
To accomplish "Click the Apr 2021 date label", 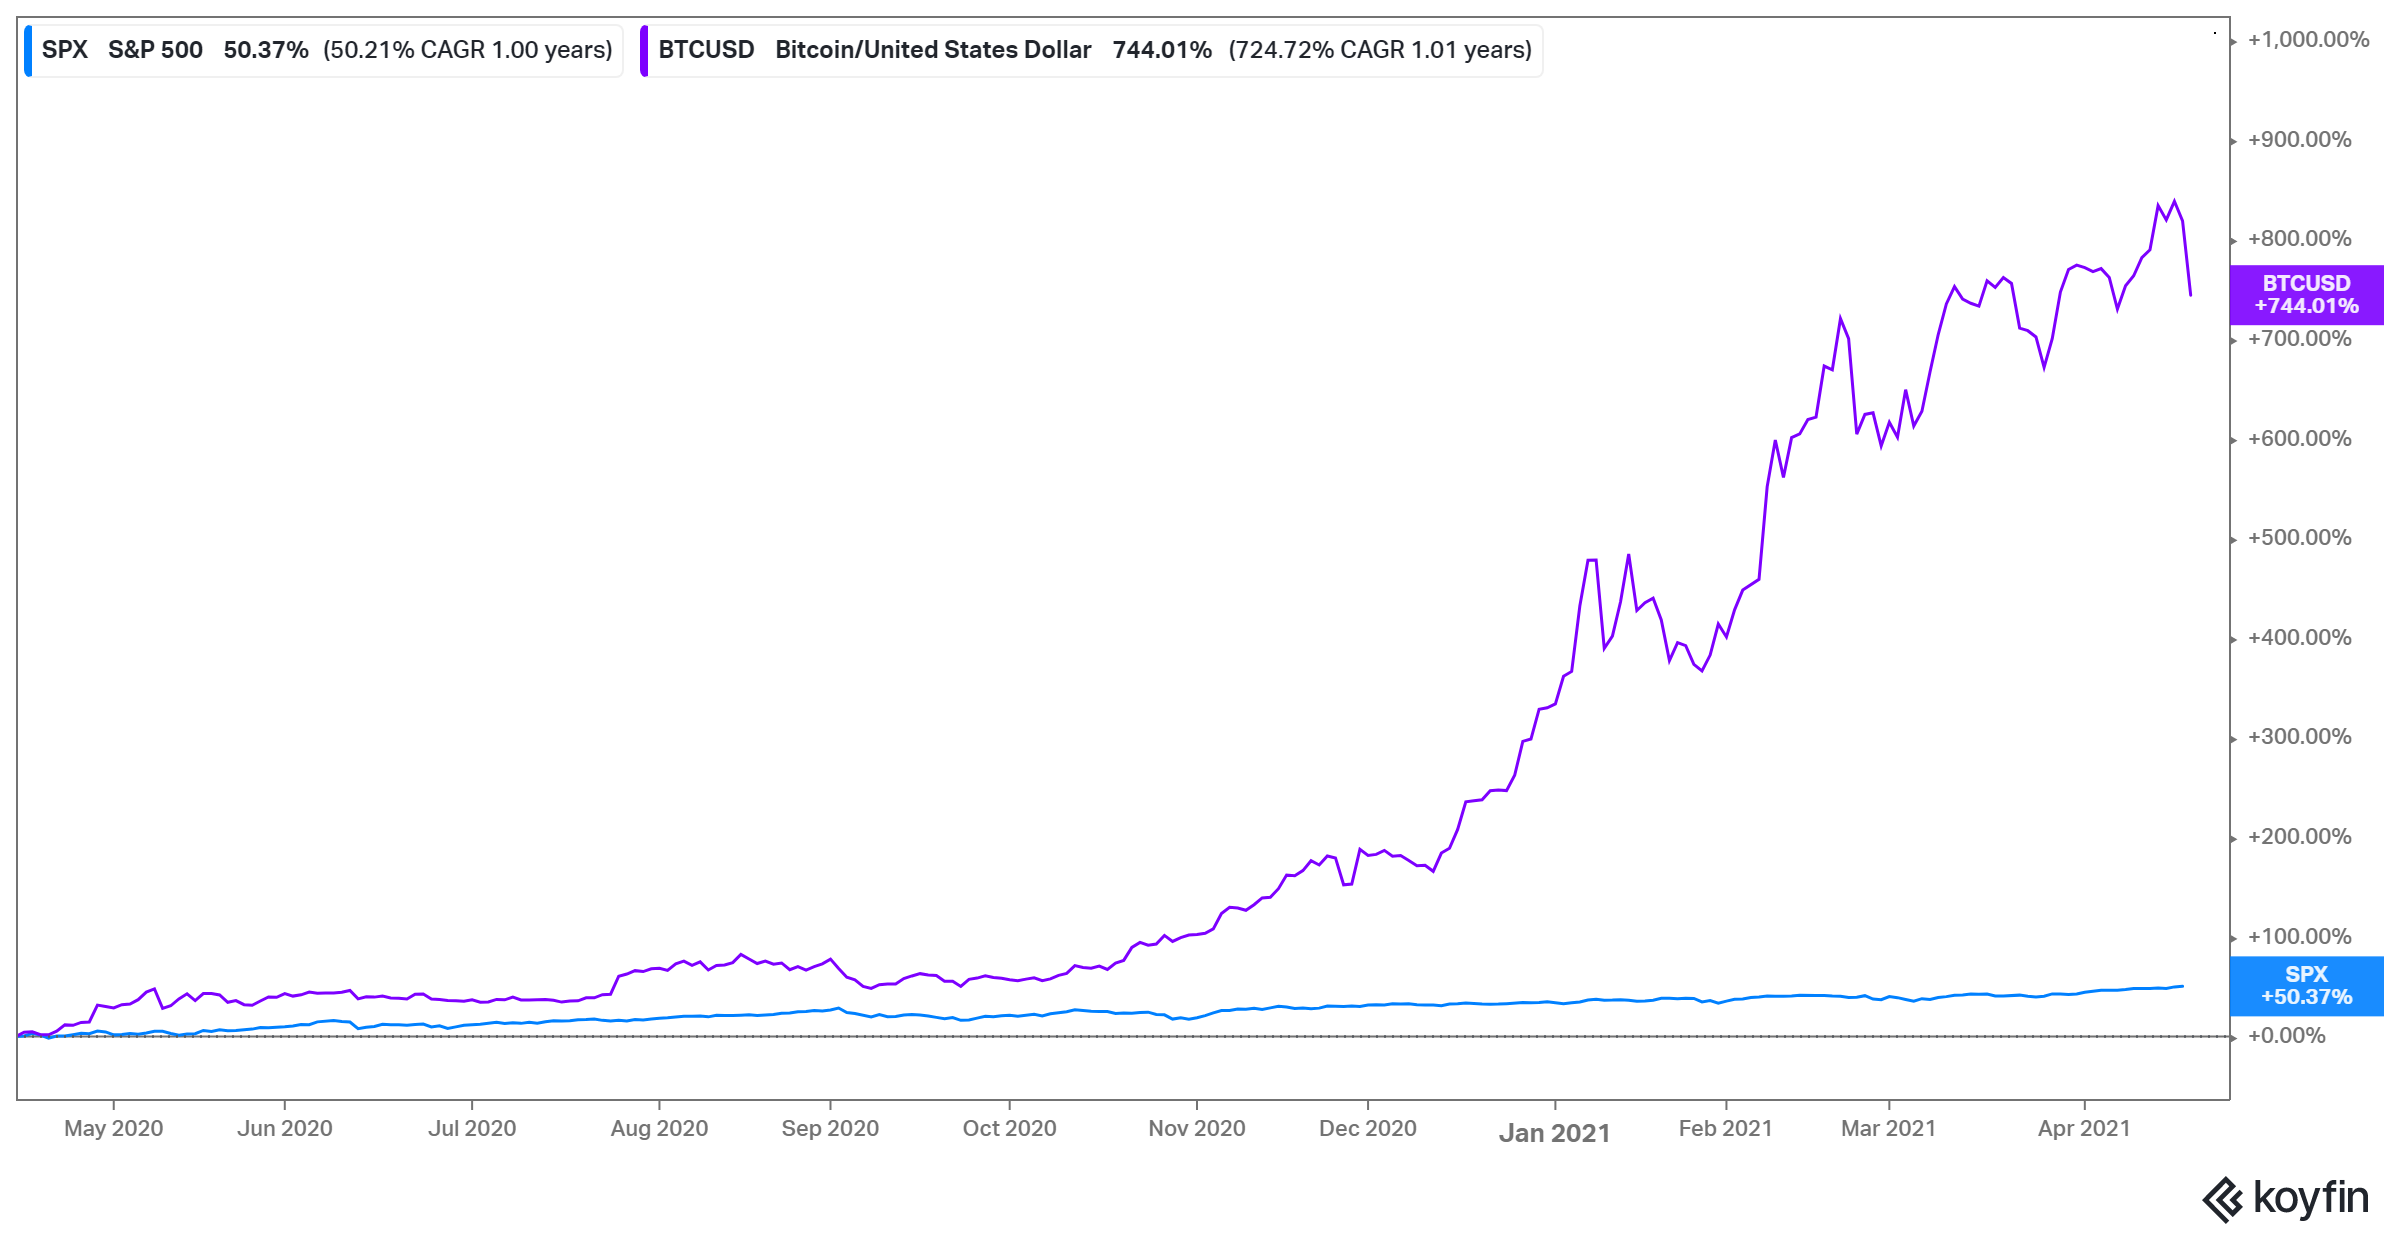I will 2084,1129.
